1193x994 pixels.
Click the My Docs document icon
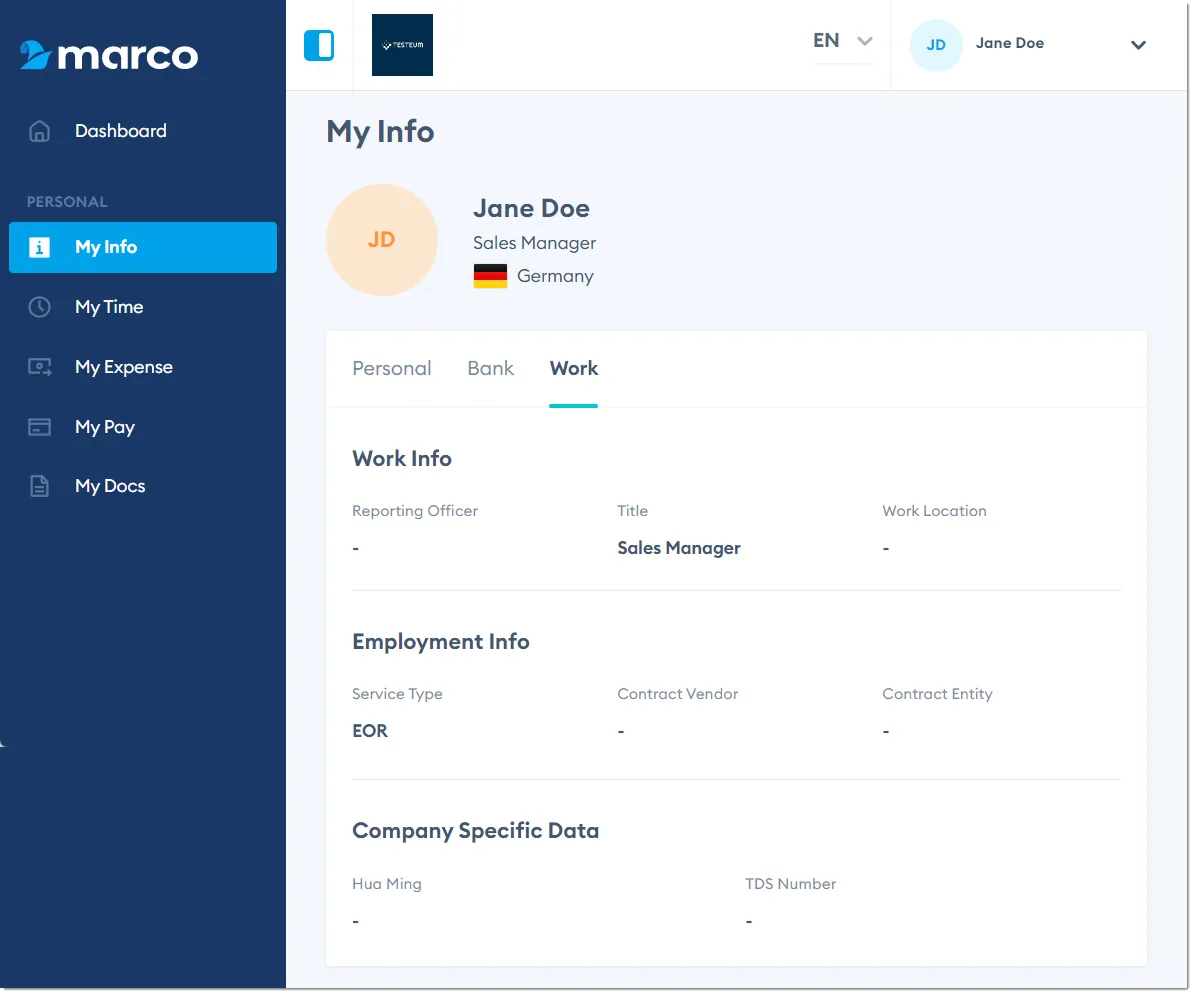40,486
